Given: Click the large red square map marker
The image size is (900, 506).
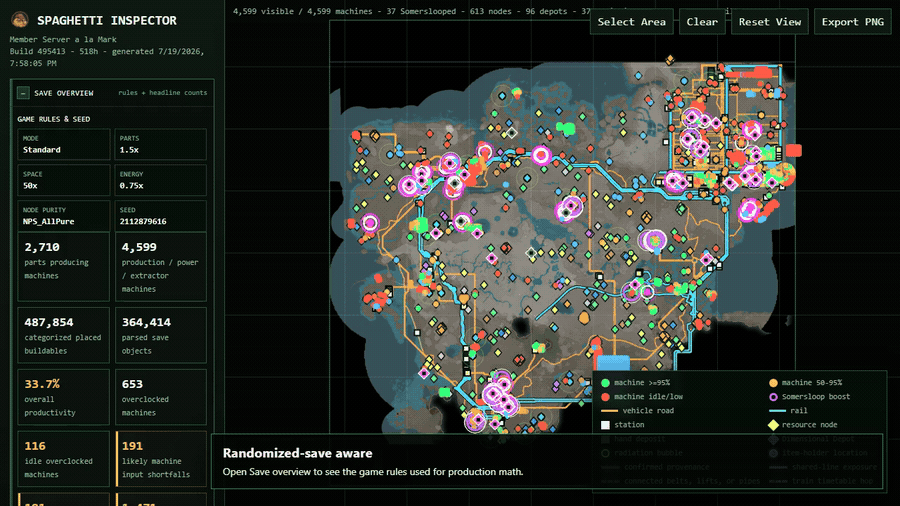Looking at the screenshot, I should (794, 150).
